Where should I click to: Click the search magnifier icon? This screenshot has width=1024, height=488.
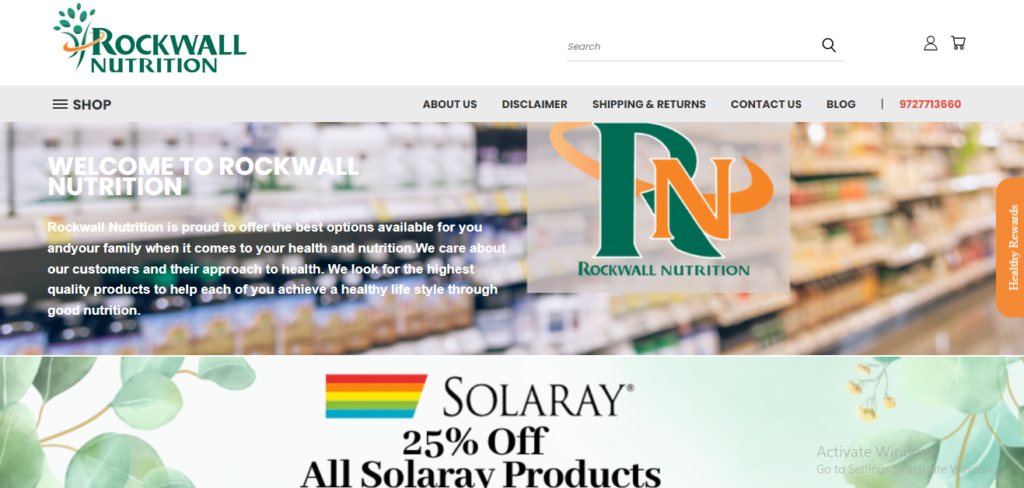click(x=828, y=45)
